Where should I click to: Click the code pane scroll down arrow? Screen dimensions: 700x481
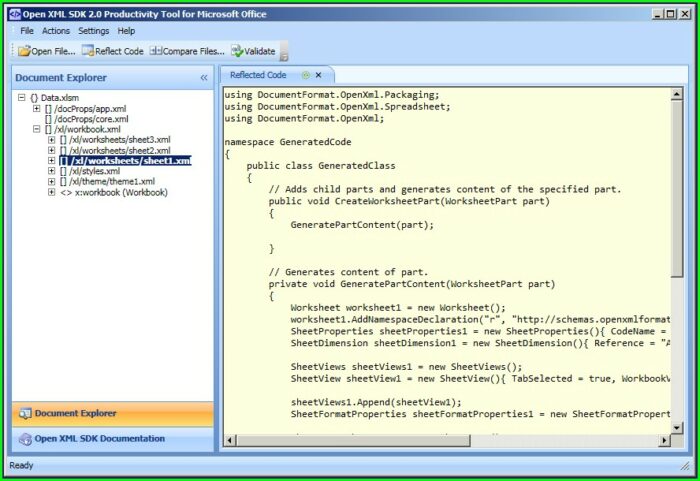coord(677,428)
